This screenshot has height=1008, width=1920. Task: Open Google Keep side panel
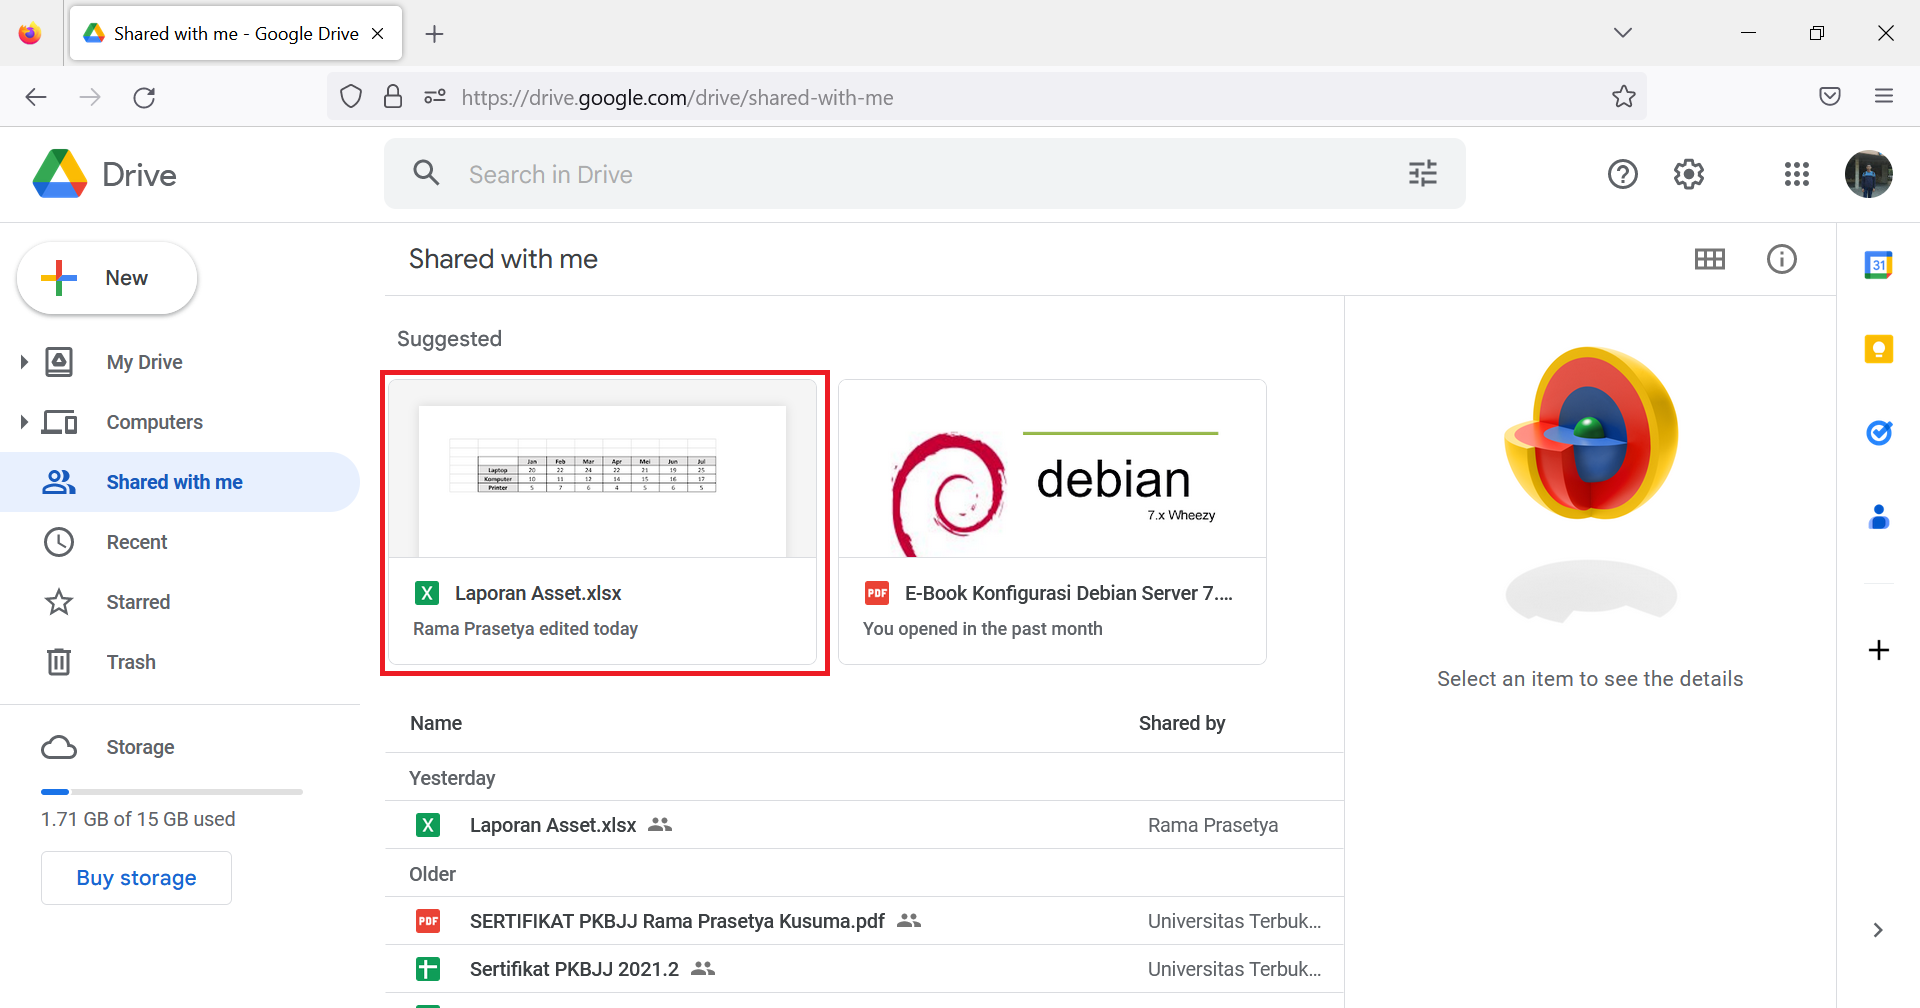tap(1879, 349)
